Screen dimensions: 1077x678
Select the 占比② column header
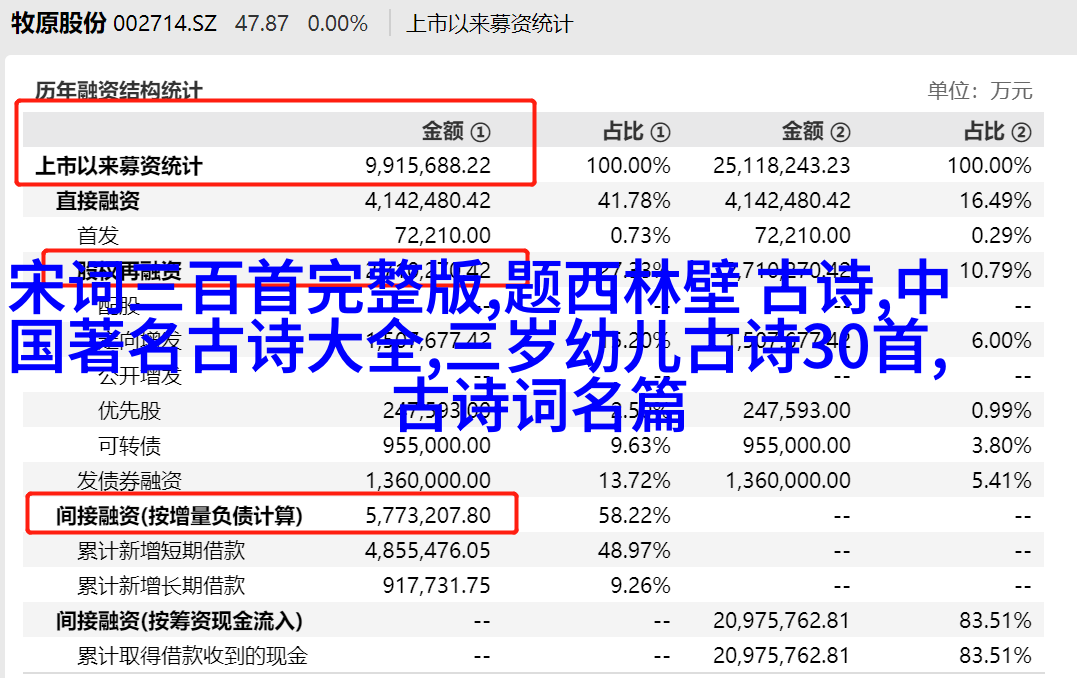pyautogui.click(x=997, y=131)
